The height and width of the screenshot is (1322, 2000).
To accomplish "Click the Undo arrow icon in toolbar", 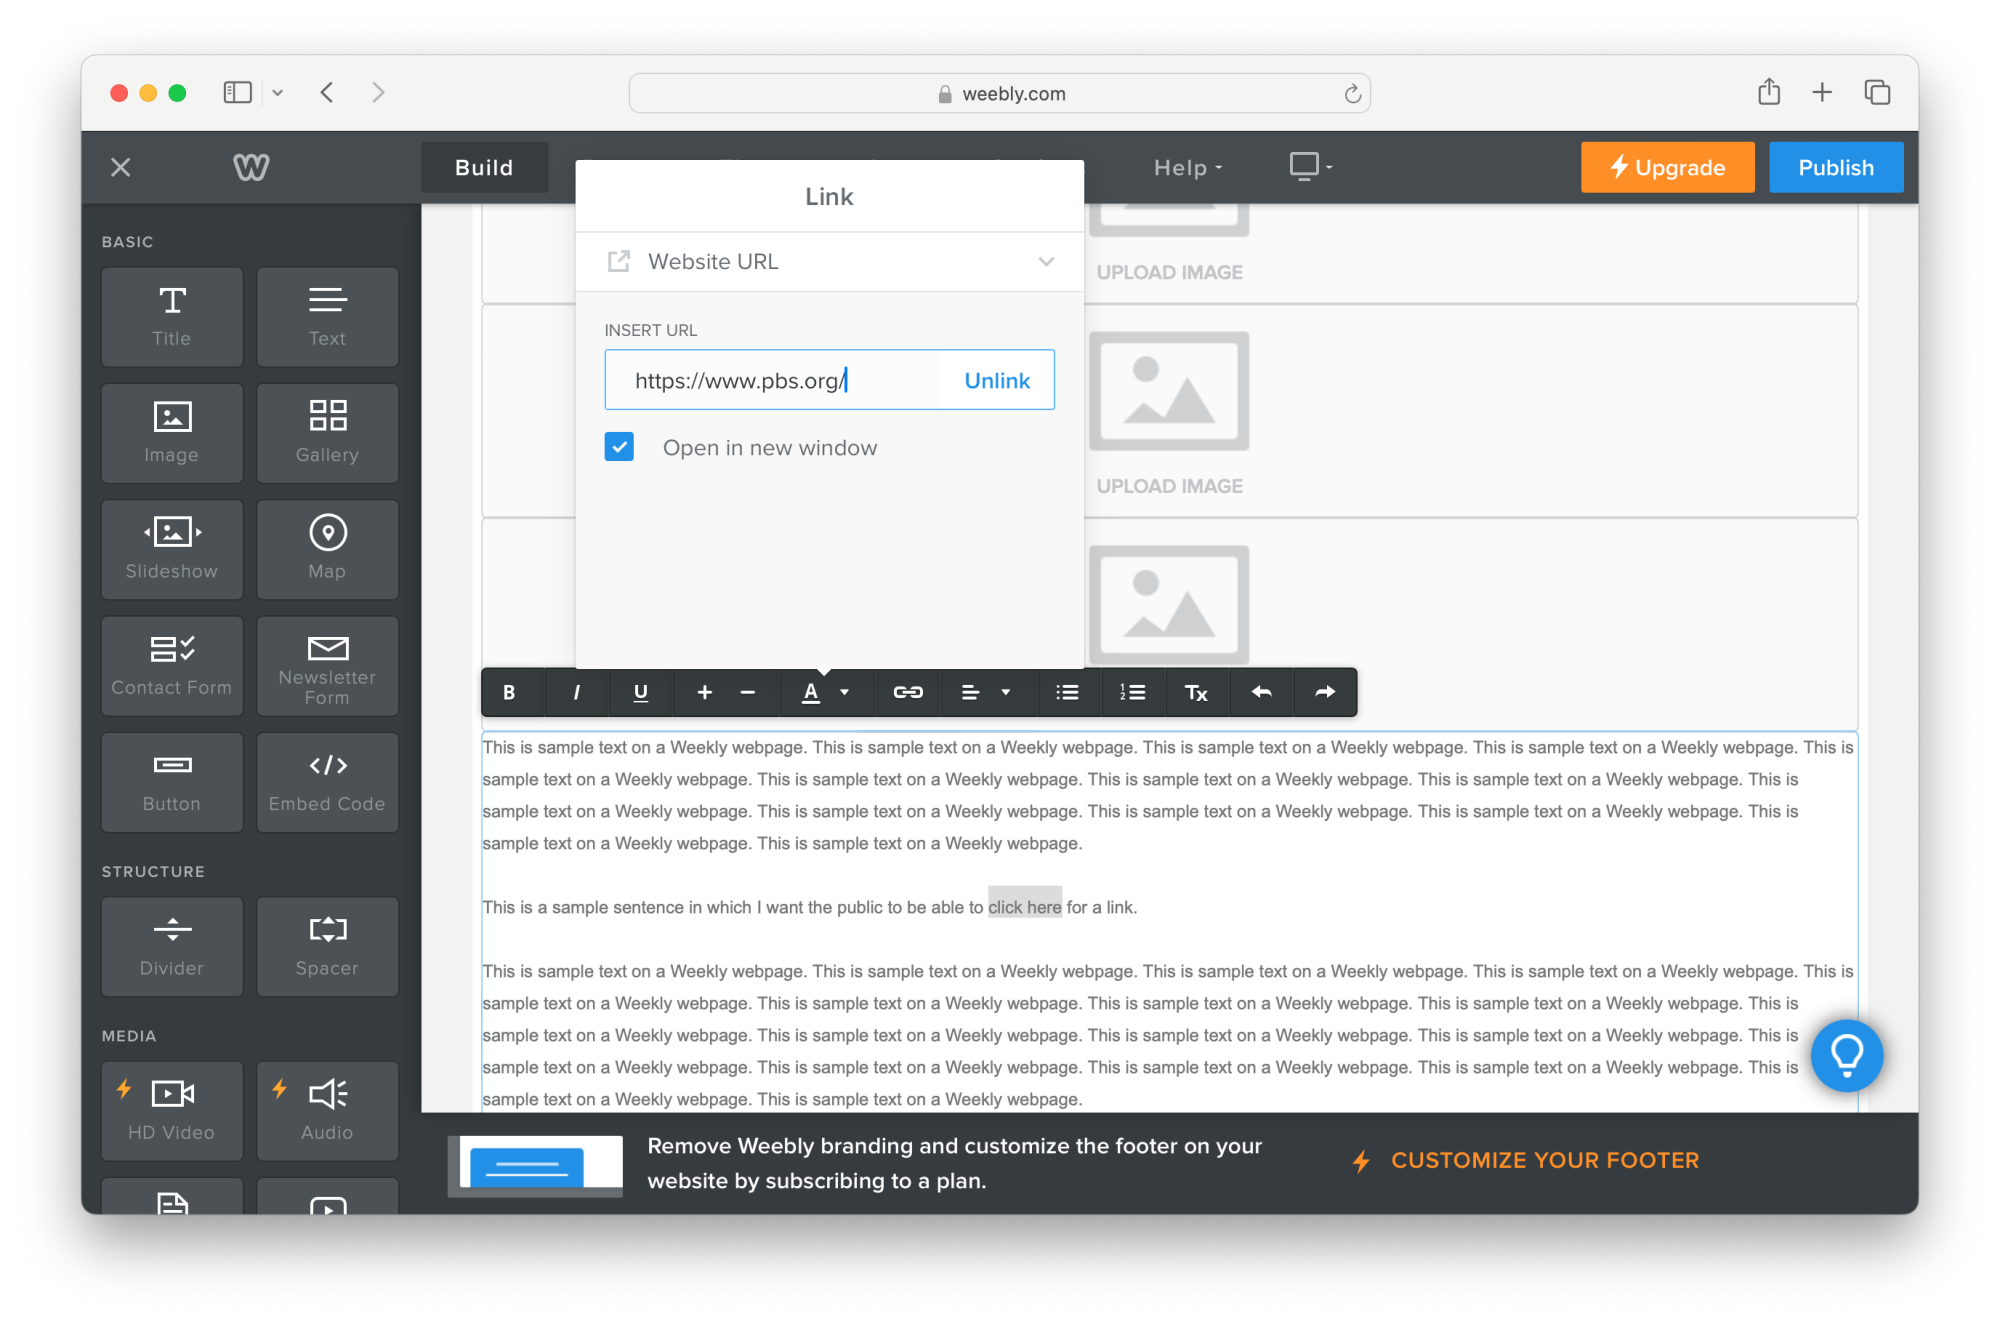I will [1260, 692].
